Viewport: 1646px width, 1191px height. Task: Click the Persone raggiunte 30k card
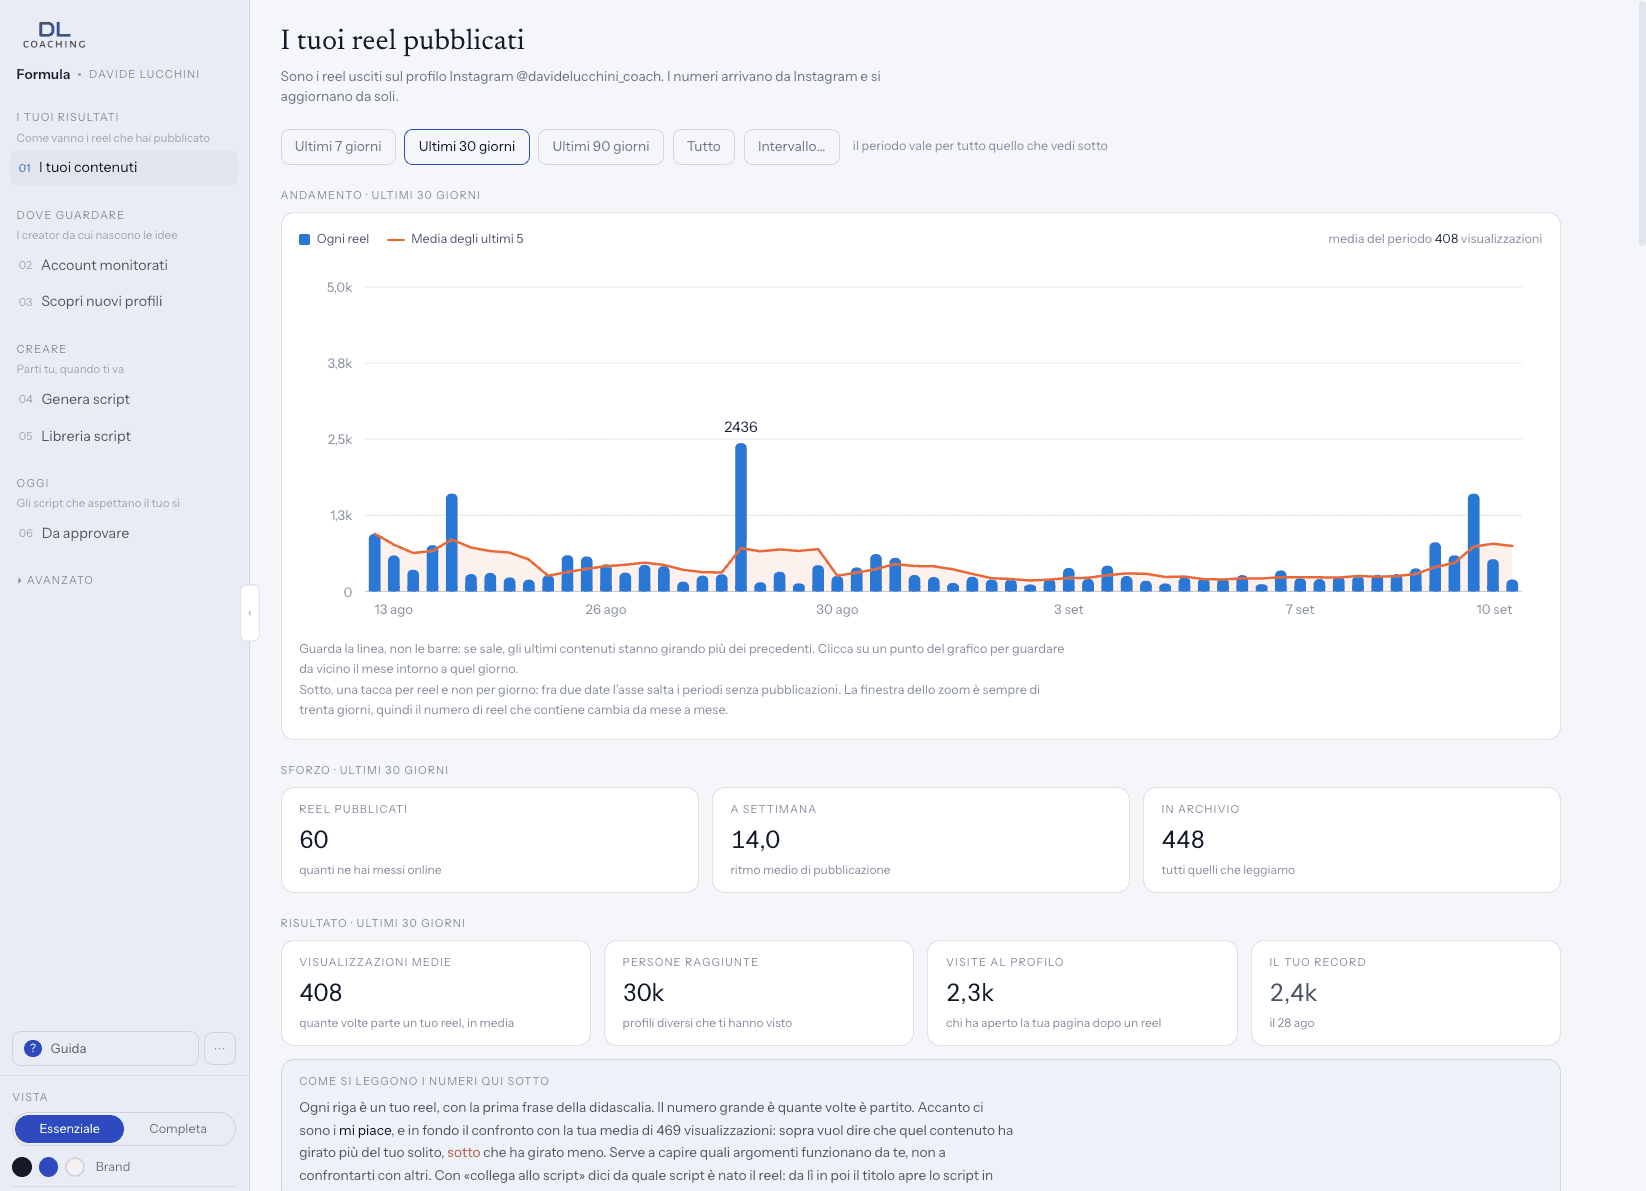tap(759, 993)
